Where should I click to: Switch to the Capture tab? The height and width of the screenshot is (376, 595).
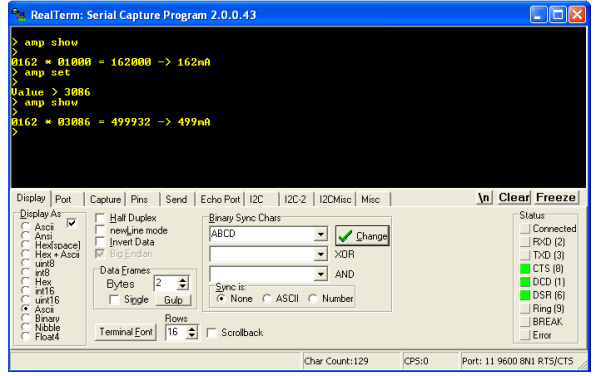pos(105,199)
